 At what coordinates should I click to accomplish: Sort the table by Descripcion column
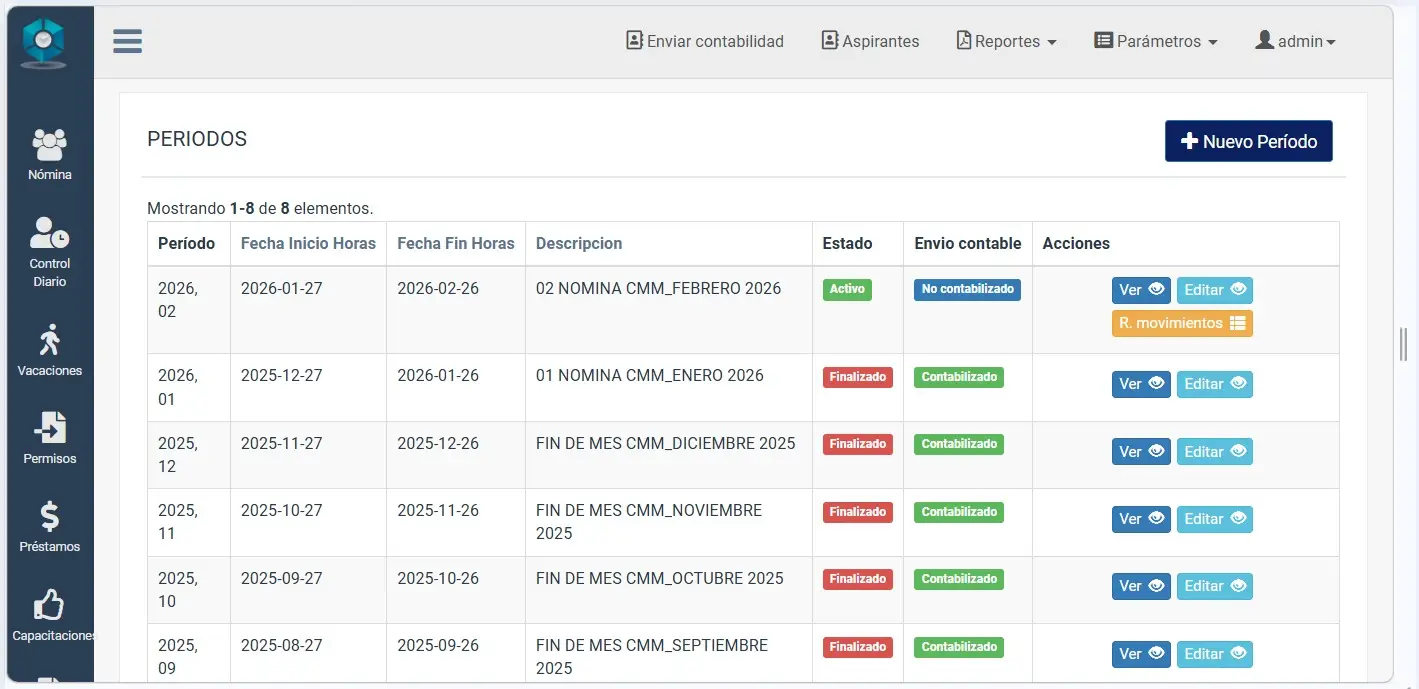pos(578,243)
